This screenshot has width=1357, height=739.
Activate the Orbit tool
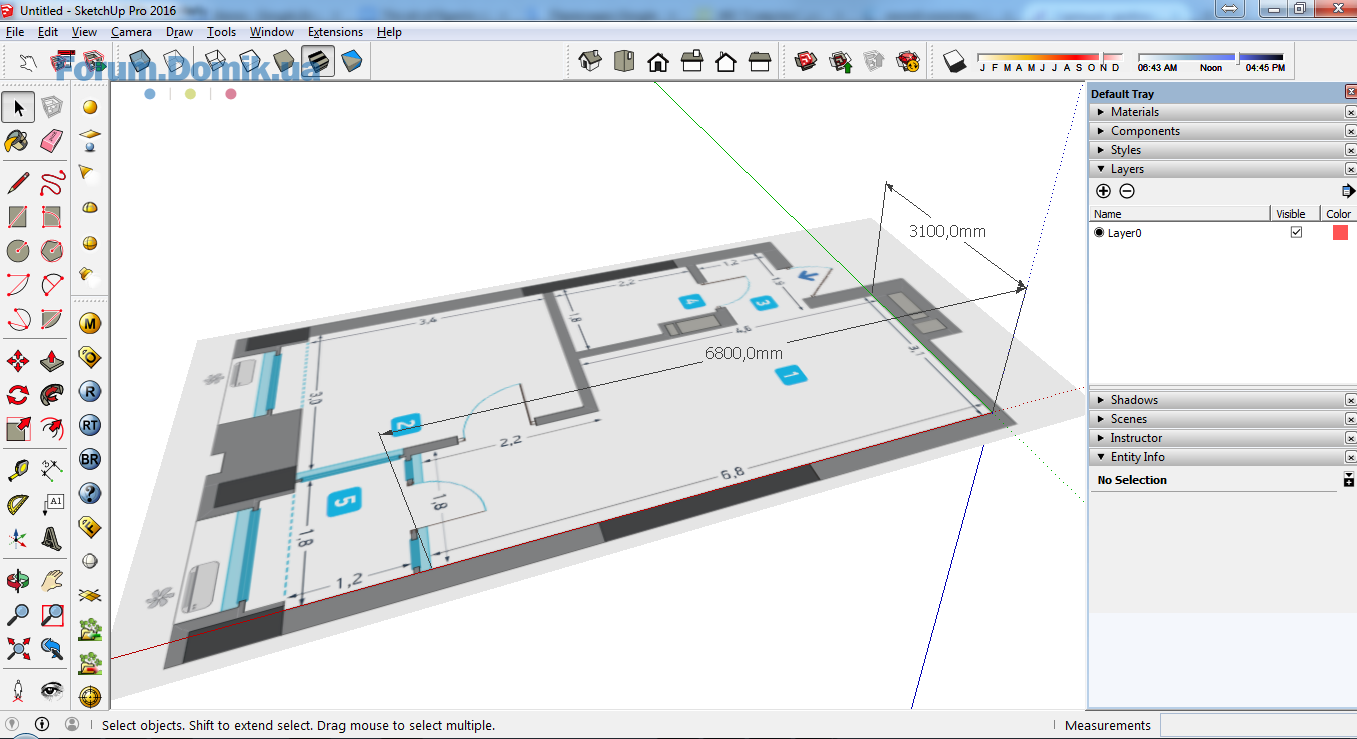[x=18, y=580]
